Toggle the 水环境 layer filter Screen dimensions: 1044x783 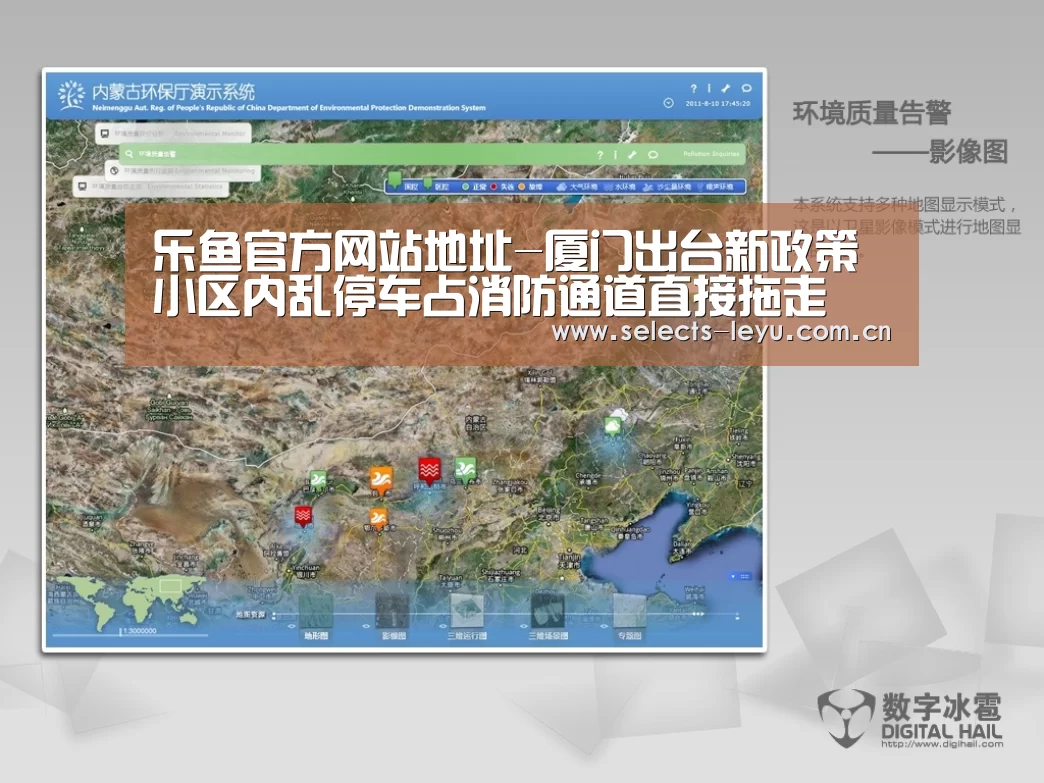[620, 187]
